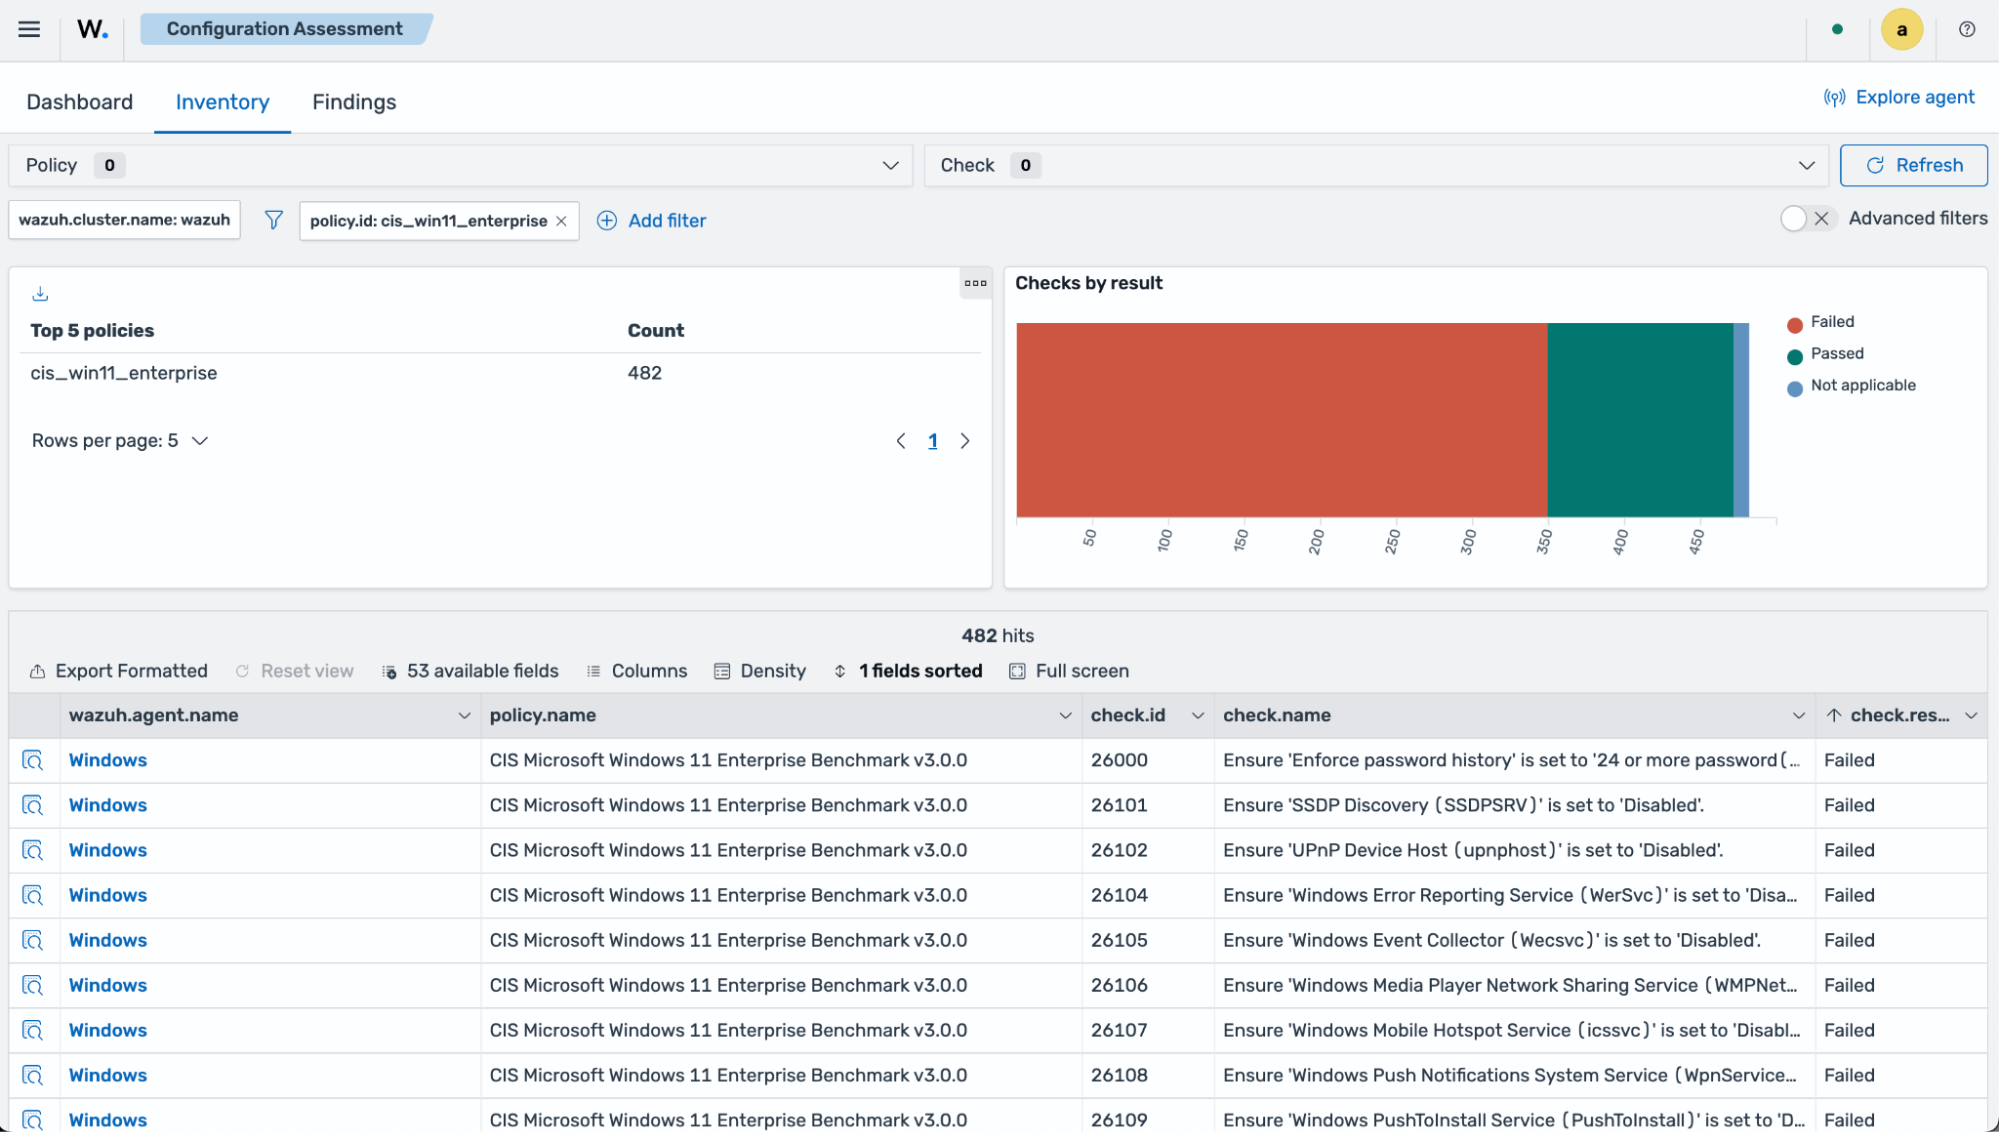
Task: Click the green status indicator dot
Action: coord(1837,29)
